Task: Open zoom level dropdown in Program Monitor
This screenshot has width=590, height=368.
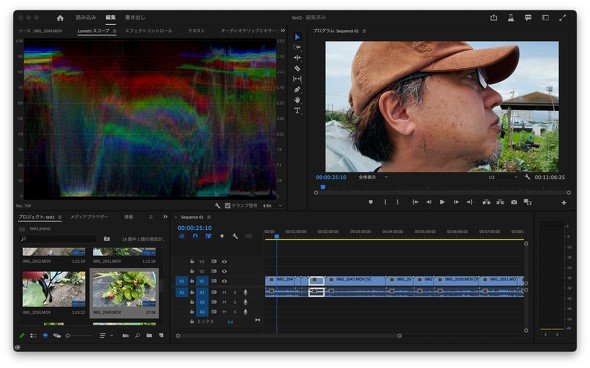Action: point(373,177)
